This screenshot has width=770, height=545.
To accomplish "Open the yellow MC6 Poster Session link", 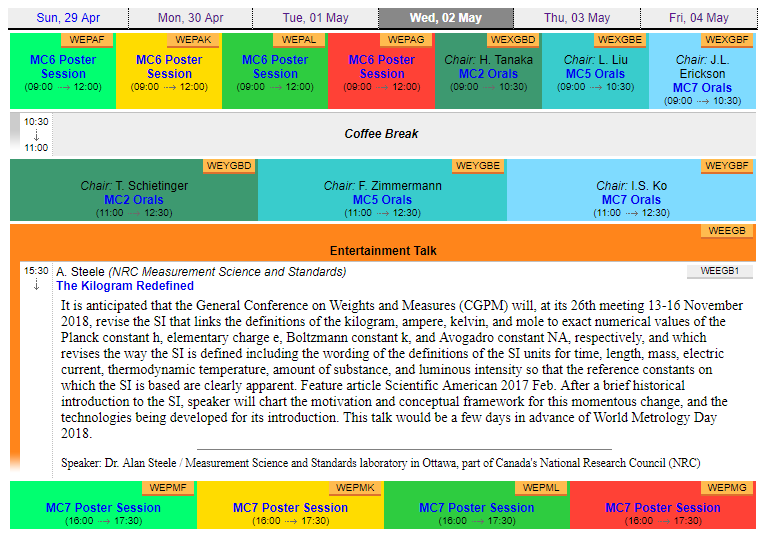I will coord(169,67).
